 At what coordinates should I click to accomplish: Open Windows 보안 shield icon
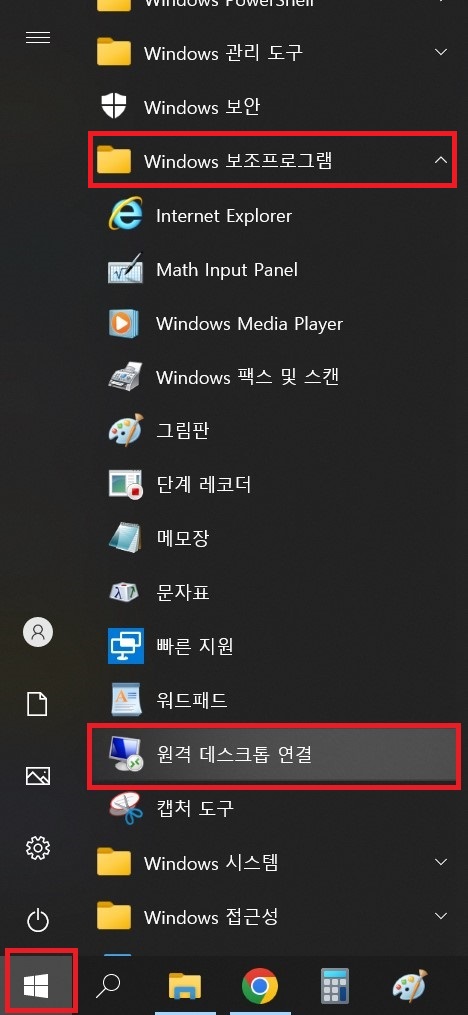[x=114, y=106]
